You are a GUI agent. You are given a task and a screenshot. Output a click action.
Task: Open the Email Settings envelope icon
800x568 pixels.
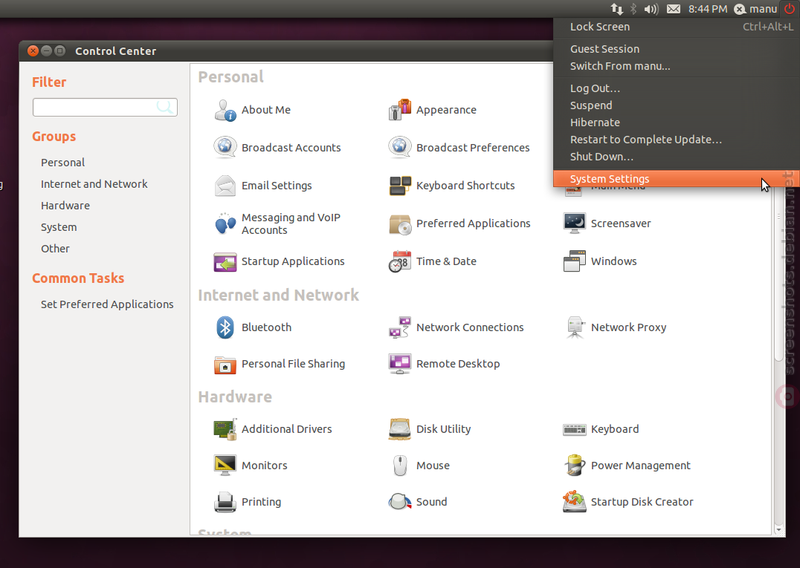(x=225, y=186)
